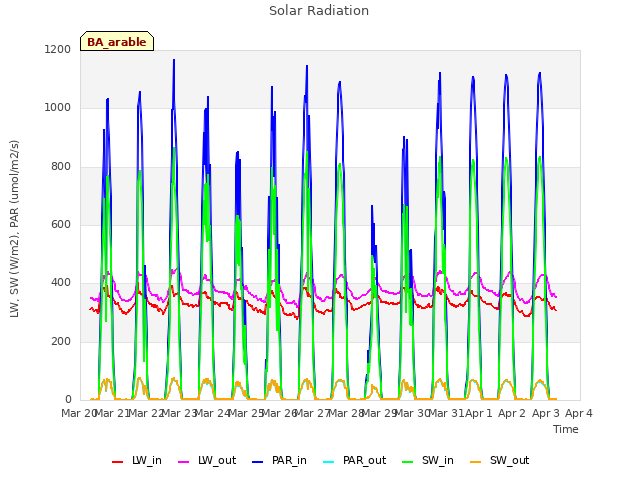
Task: Click the Apr 2 x-axis date label
Action: [x=512, y=413]
